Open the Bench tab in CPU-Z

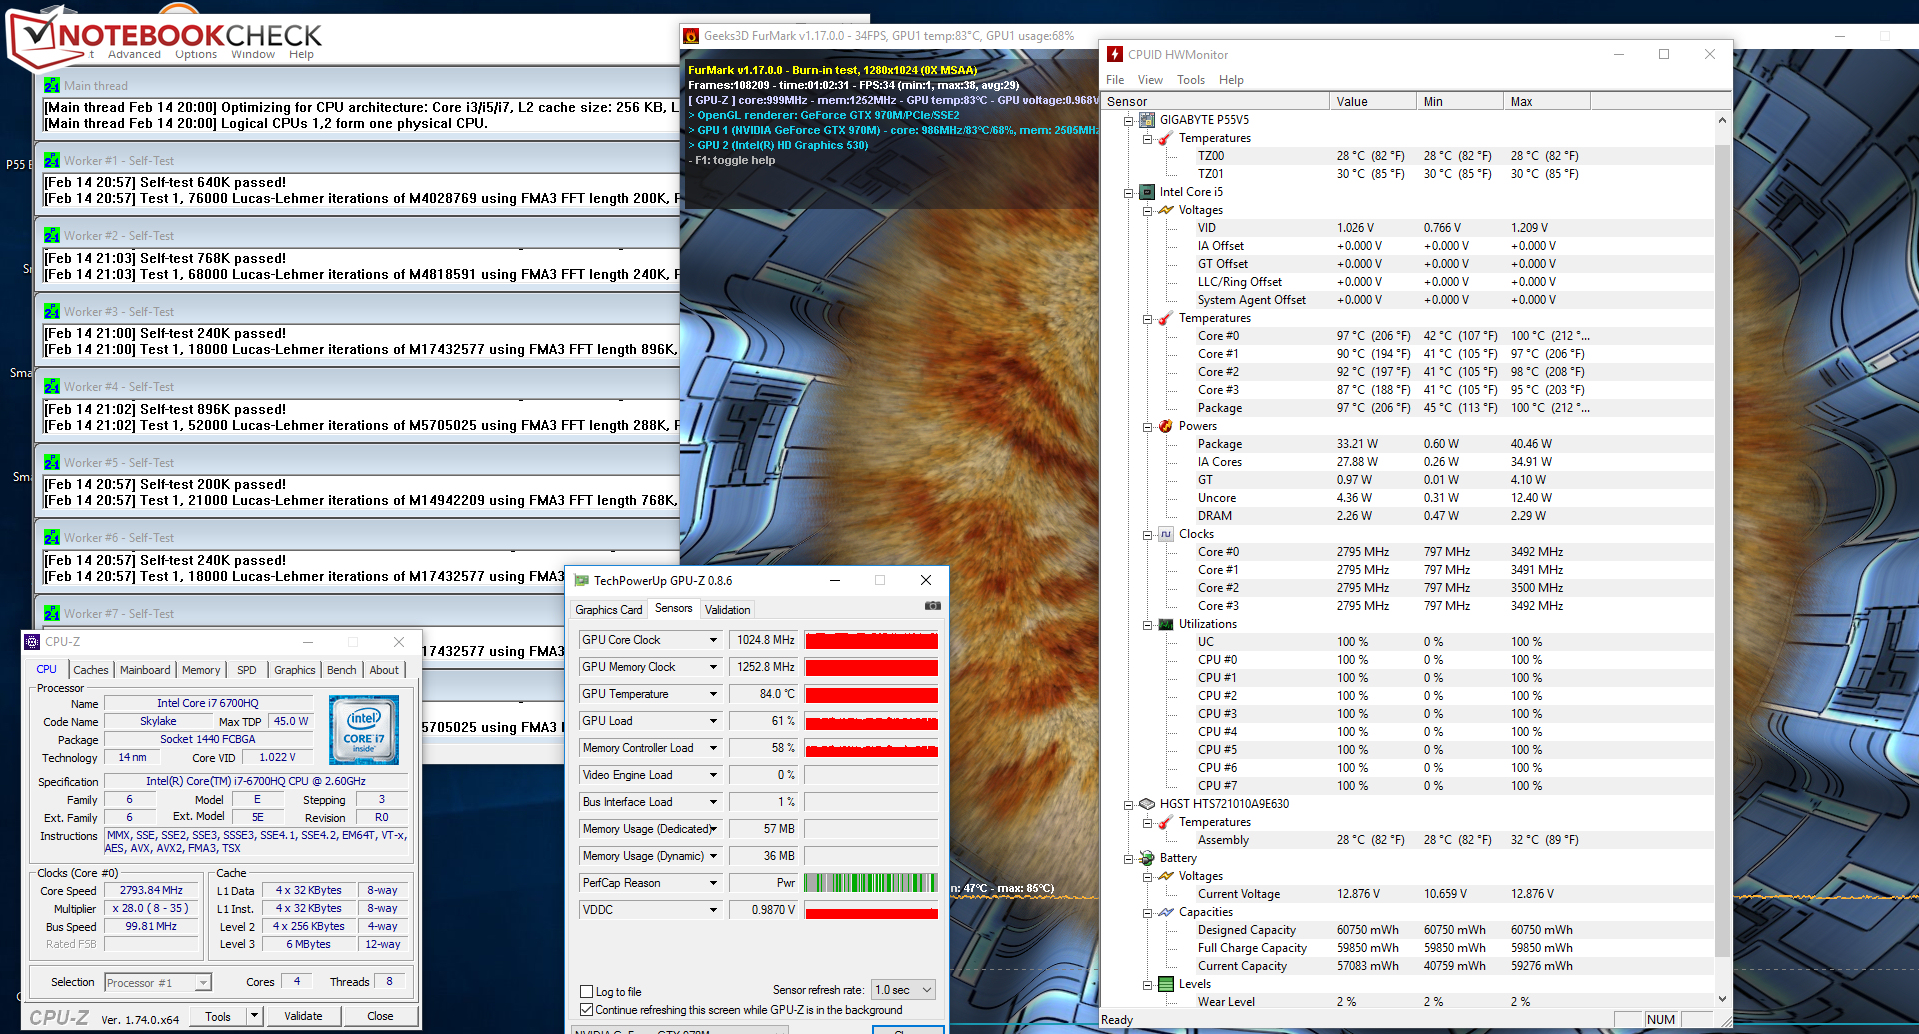(x=342, y=670)
